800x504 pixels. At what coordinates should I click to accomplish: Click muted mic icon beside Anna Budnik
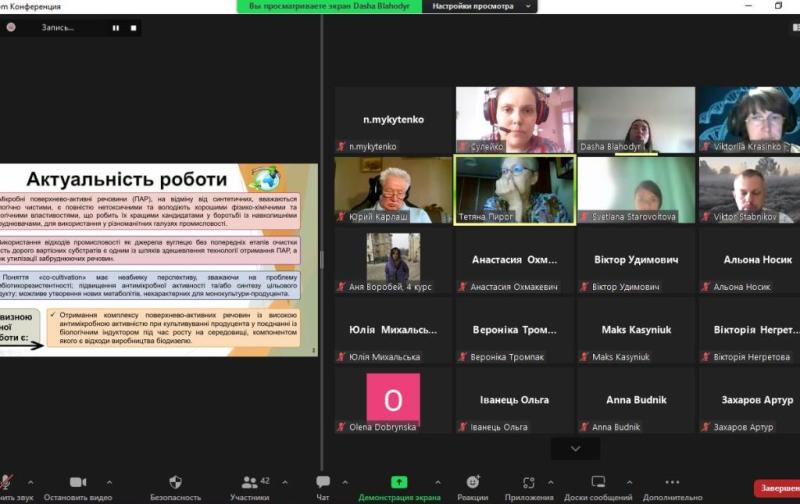584,427
